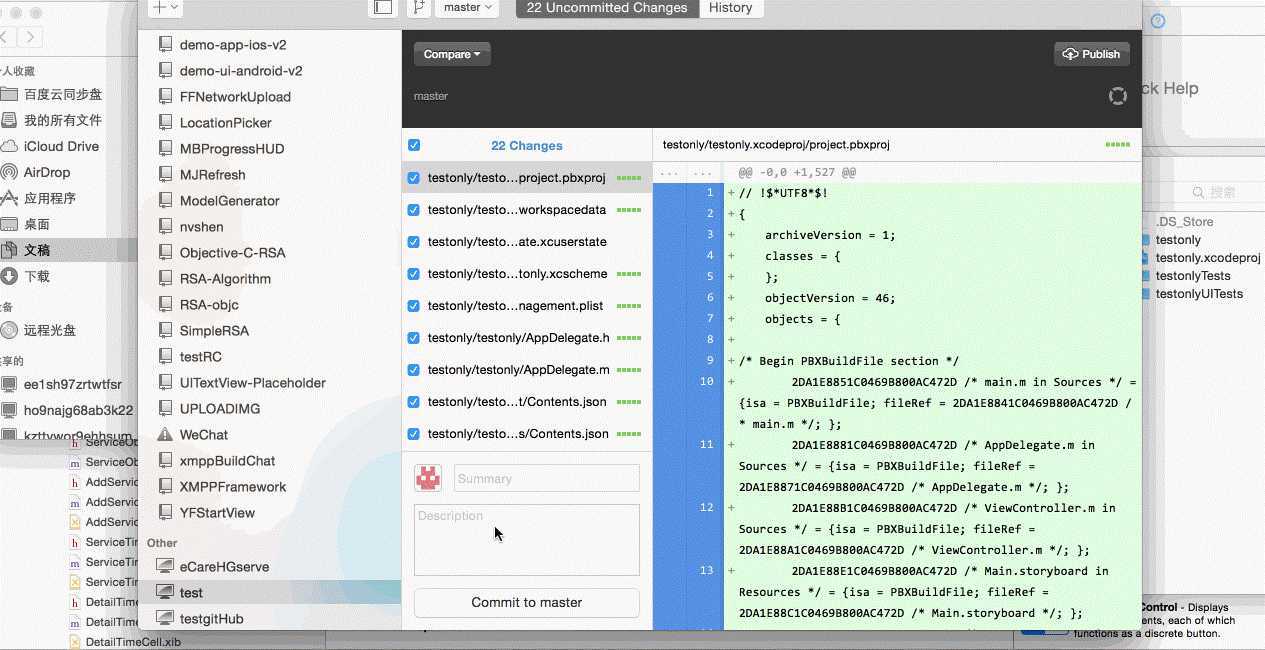Uncheck the xcscheme file checkbox
Viewport: 1265px width, 650px height.
pyautogui.click(x=414, y=274)
